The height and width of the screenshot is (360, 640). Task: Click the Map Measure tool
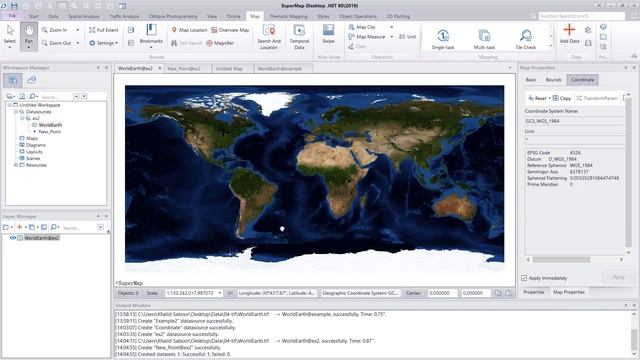tap(367, 36)
